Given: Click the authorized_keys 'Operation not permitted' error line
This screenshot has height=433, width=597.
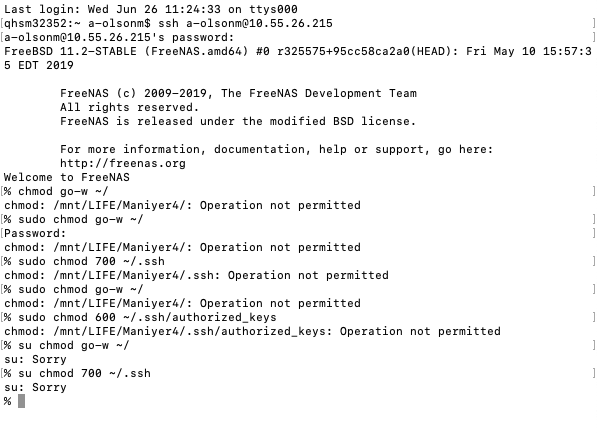Looking at the screenshot, I should [252, 331].
